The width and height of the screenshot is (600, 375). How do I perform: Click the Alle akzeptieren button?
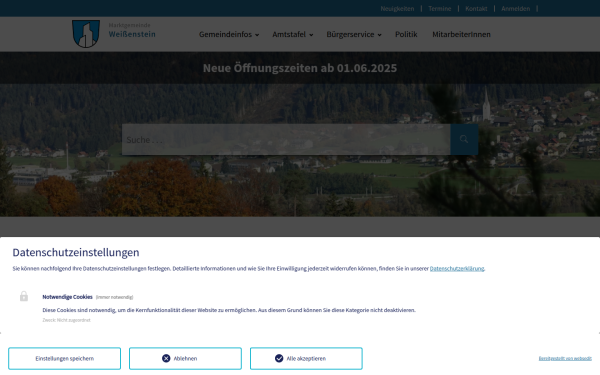tap(306, 359)
